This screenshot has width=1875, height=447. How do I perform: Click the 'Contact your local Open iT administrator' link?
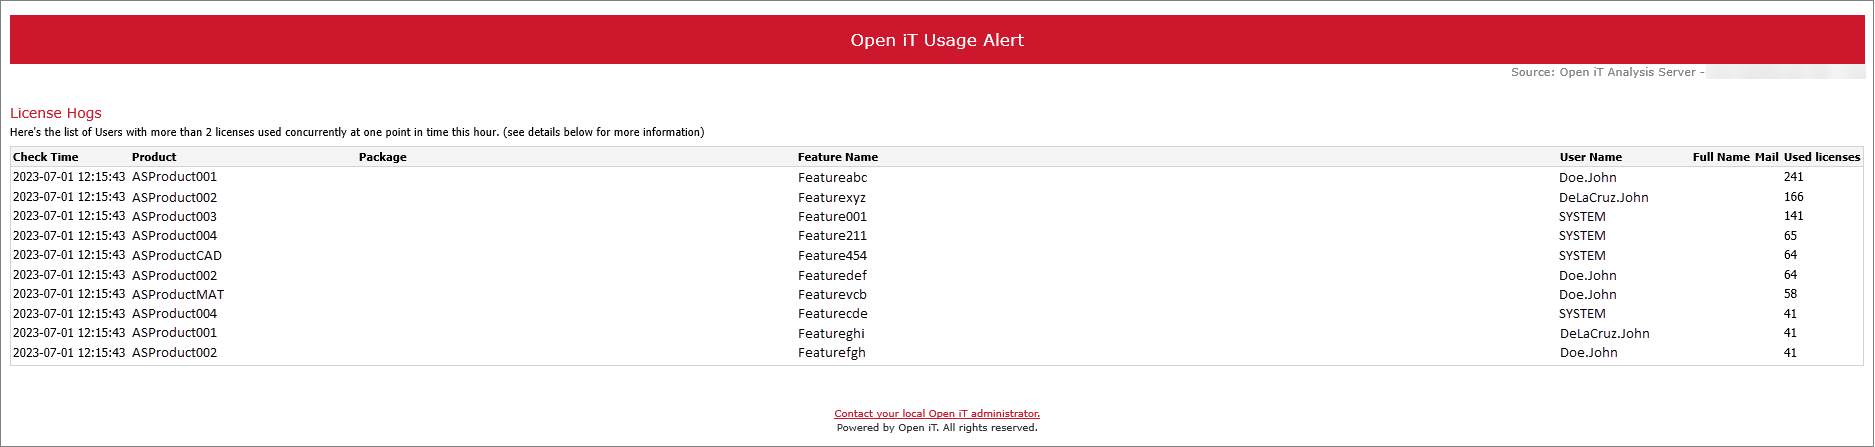tap(937, 414)
